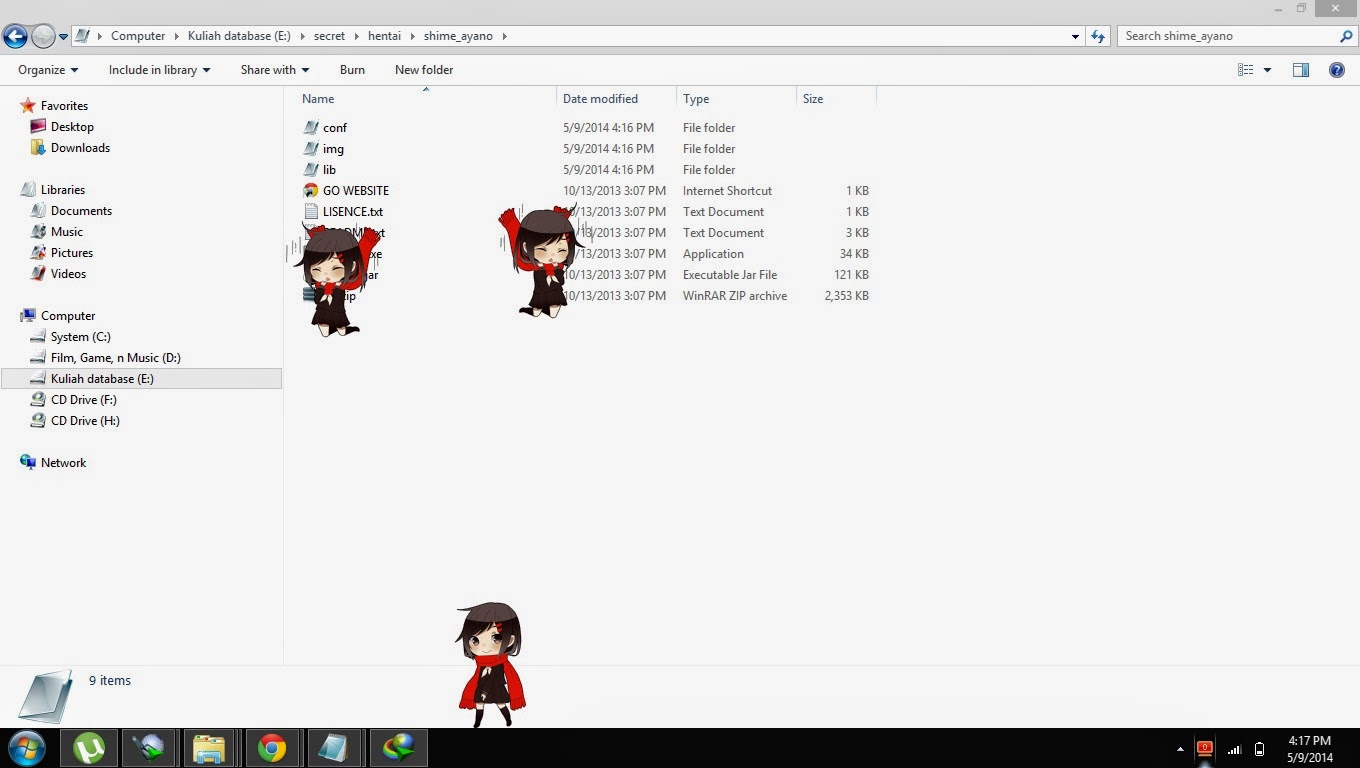1360x768 pixels.
Task: Click the network signal strength icon
Action: (1233, 748)
